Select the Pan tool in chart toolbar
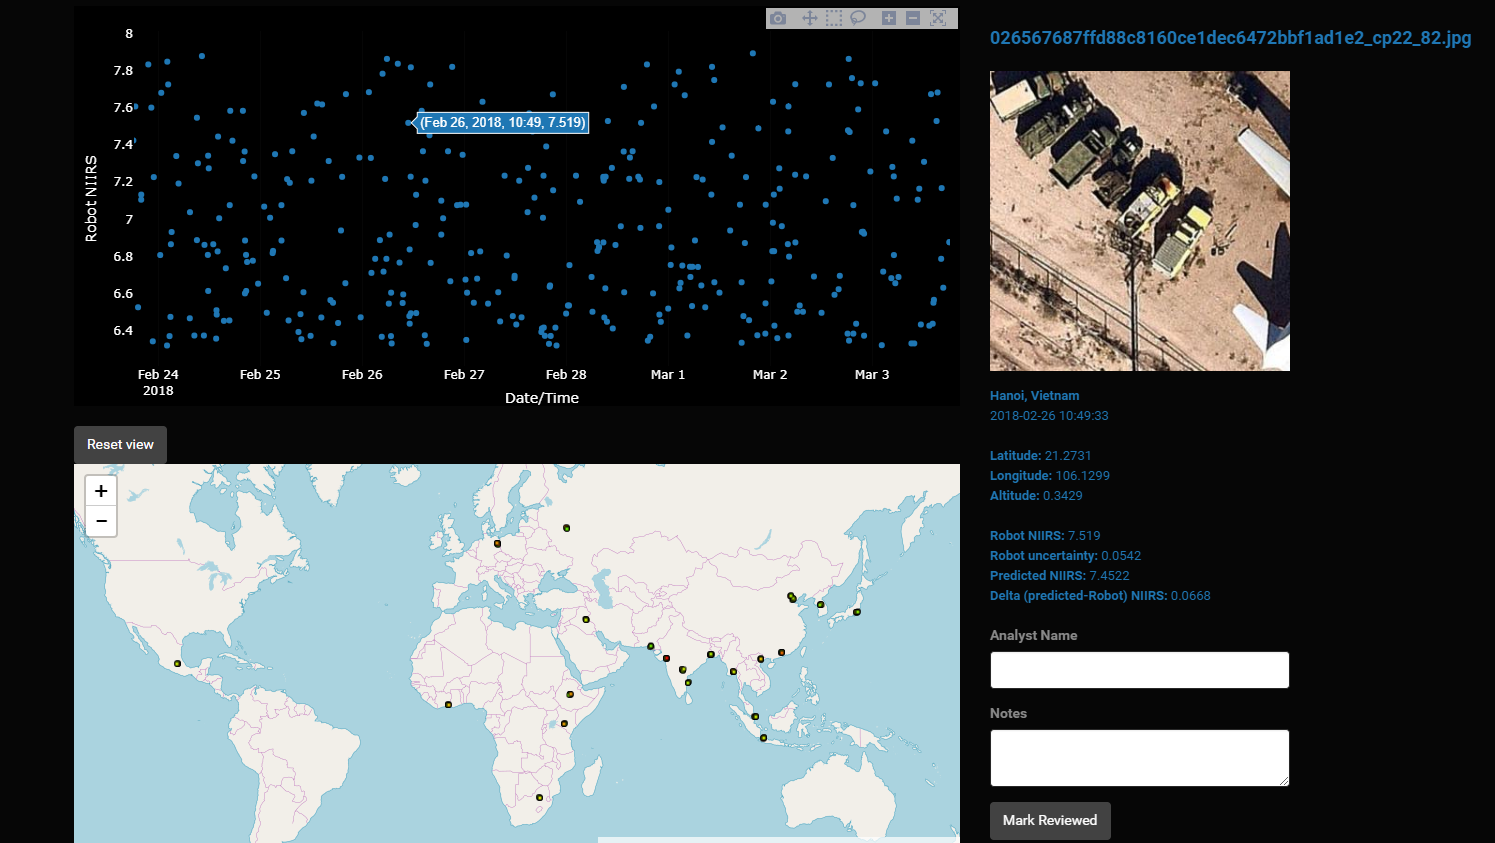 tap(809, 18)
